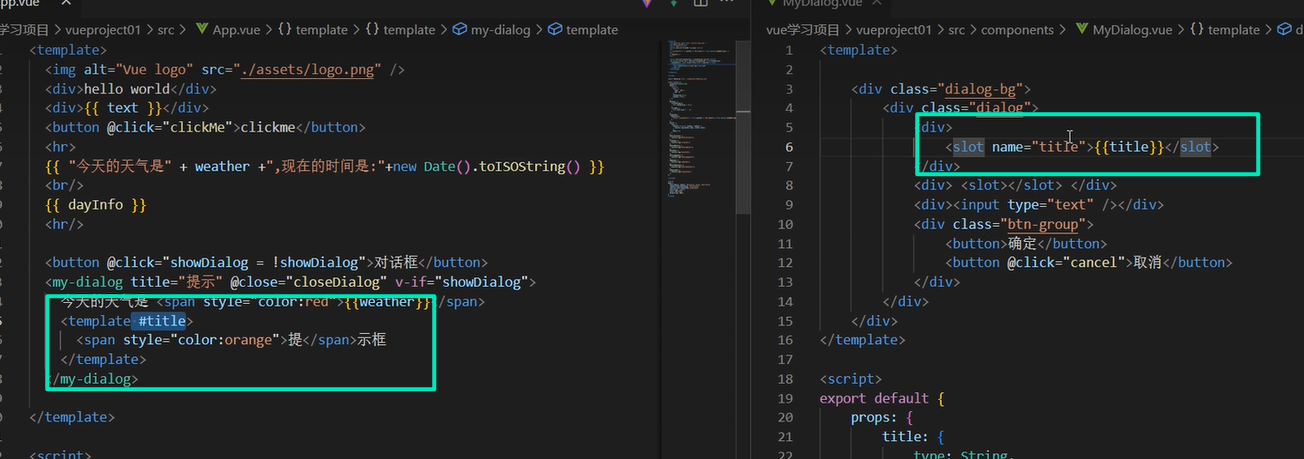Open the components breadcrumb in the right editor
This screenshot has width=1304, height=459.
(x=1017, y=30)
